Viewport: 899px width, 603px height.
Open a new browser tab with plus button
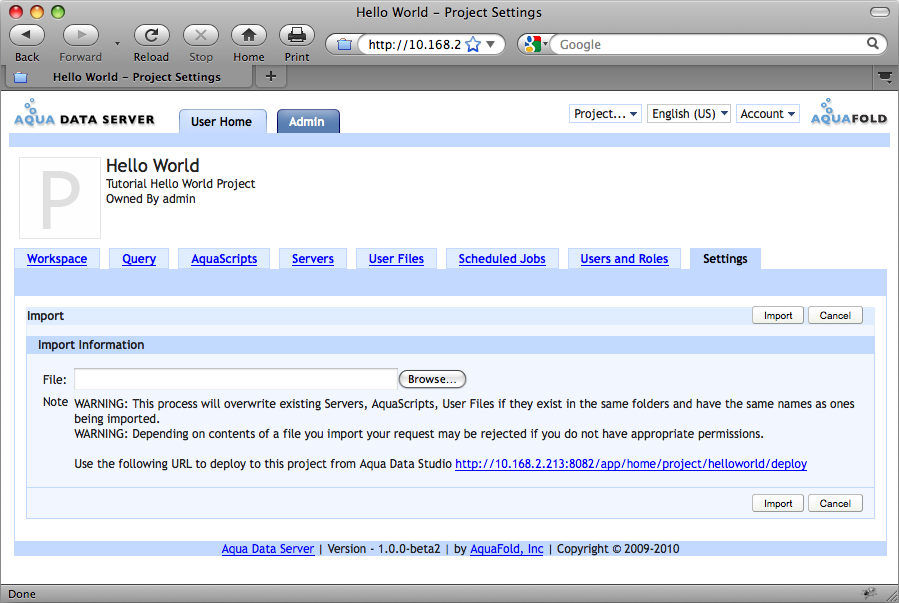271,76
